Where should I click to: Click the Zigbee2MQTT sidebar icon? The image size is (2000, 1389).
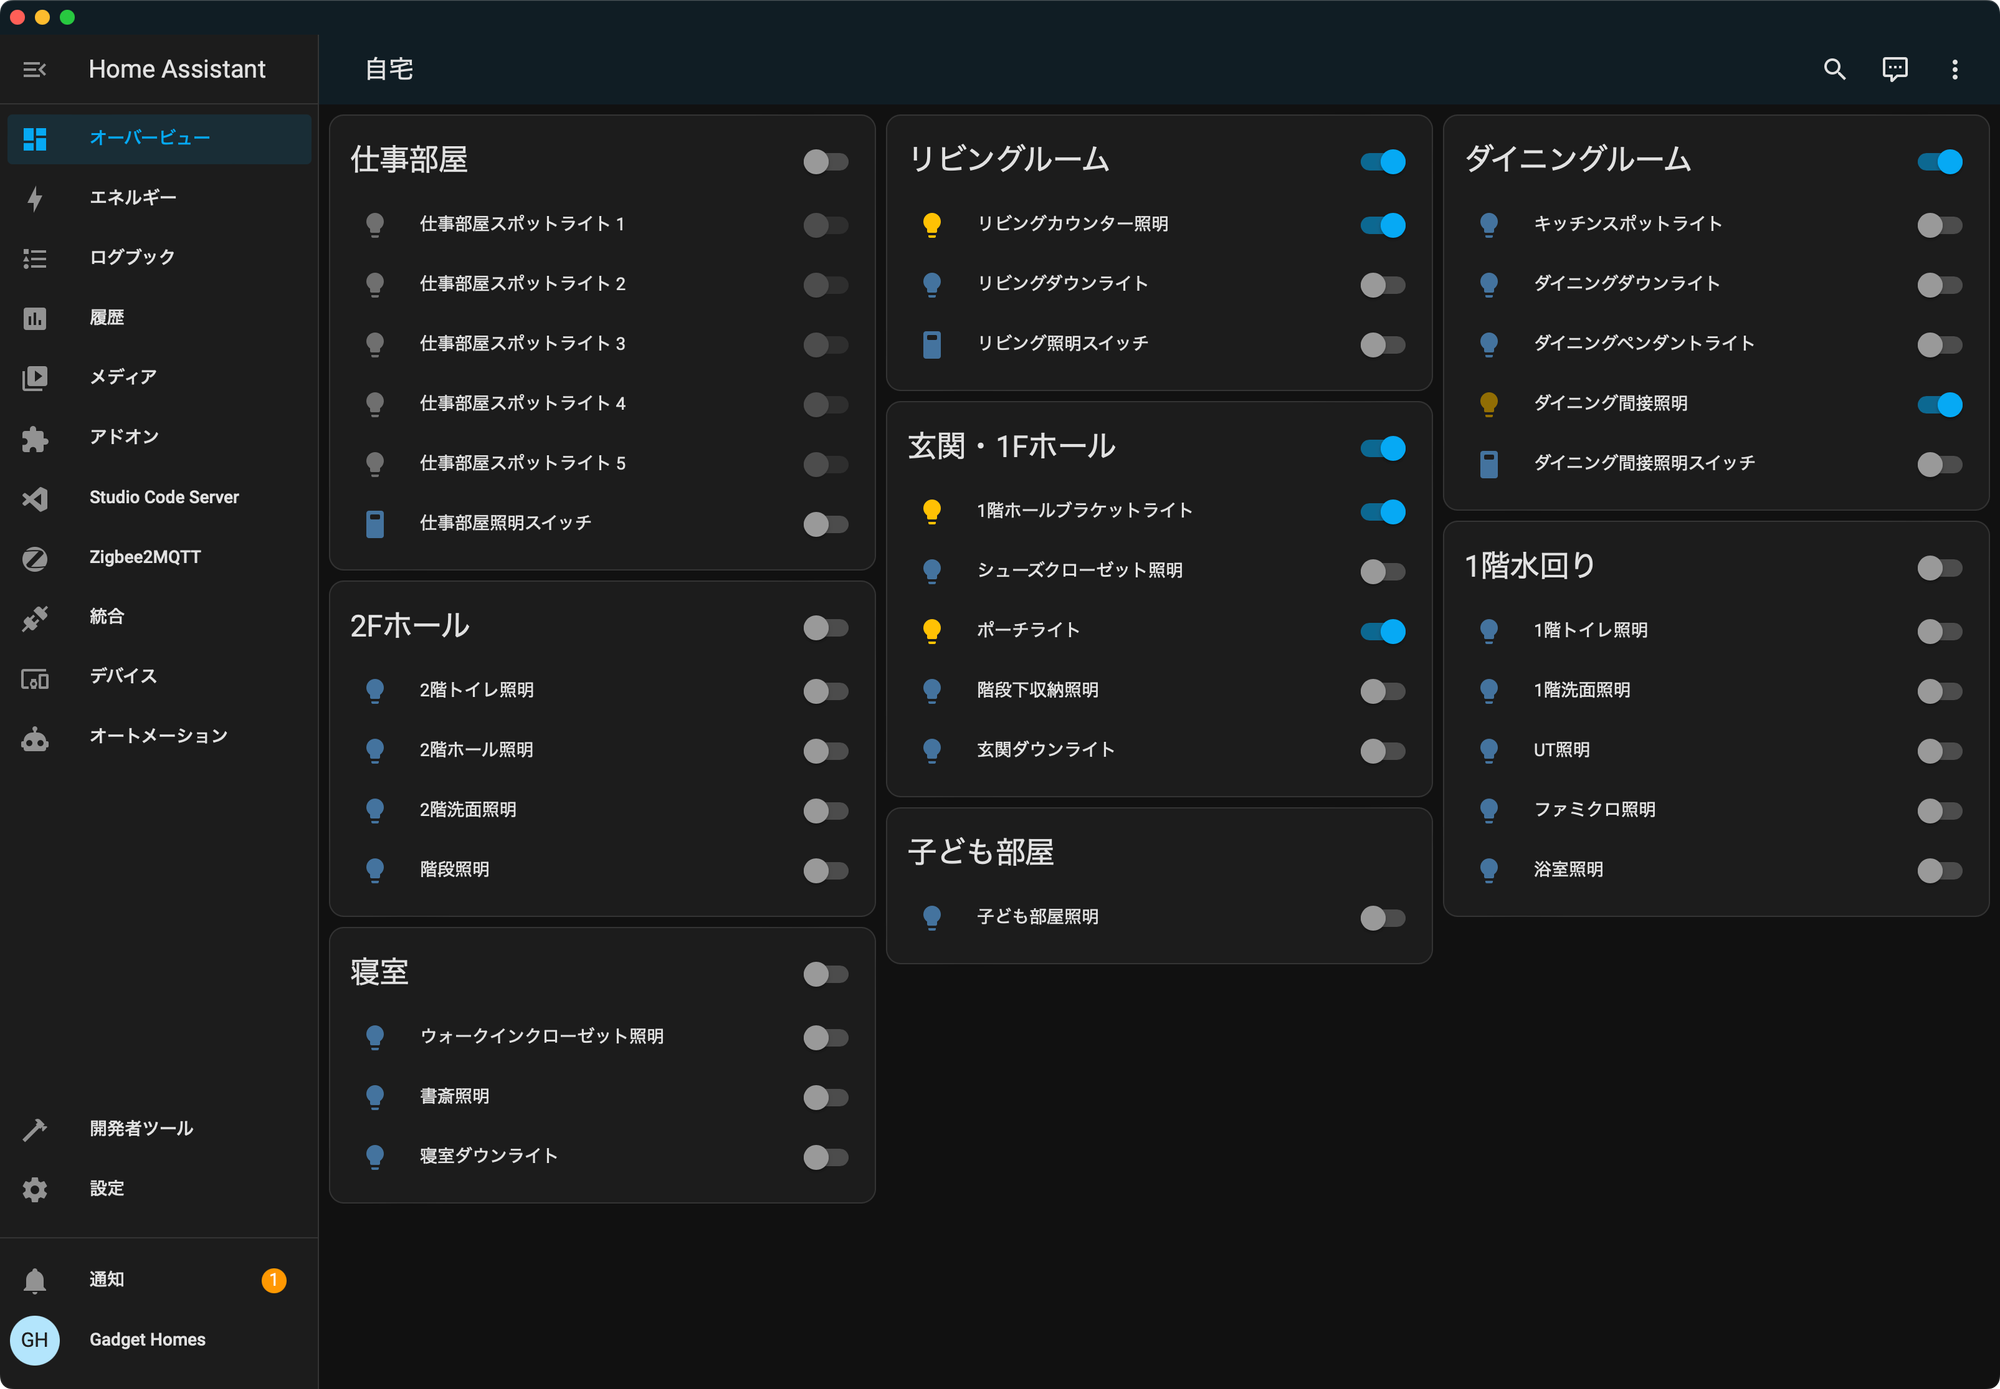35,556
